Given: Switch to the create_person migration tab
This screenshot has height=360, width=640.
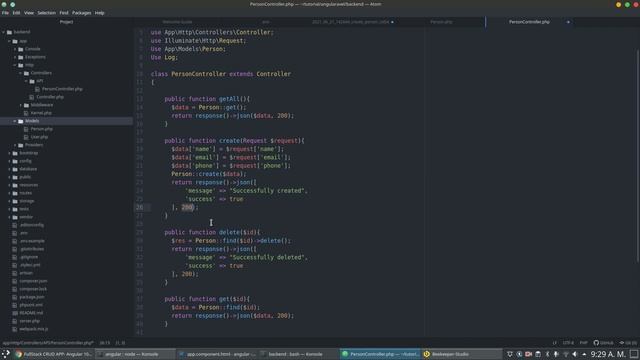Looking at the screenshot, I should pyautogui.click(x=353, y=22).
